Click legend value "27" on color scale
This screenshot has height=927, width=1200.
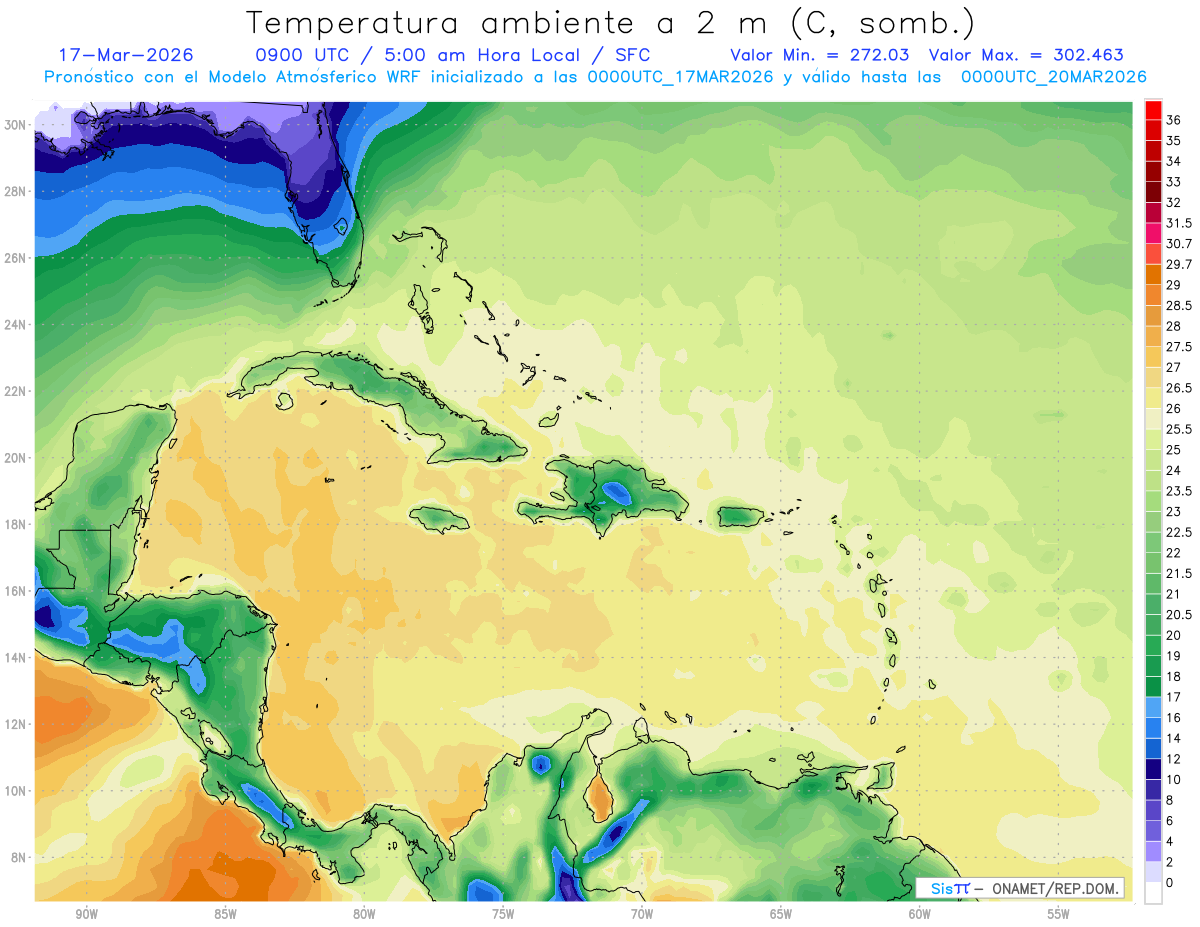click(x=1174, y=368)
